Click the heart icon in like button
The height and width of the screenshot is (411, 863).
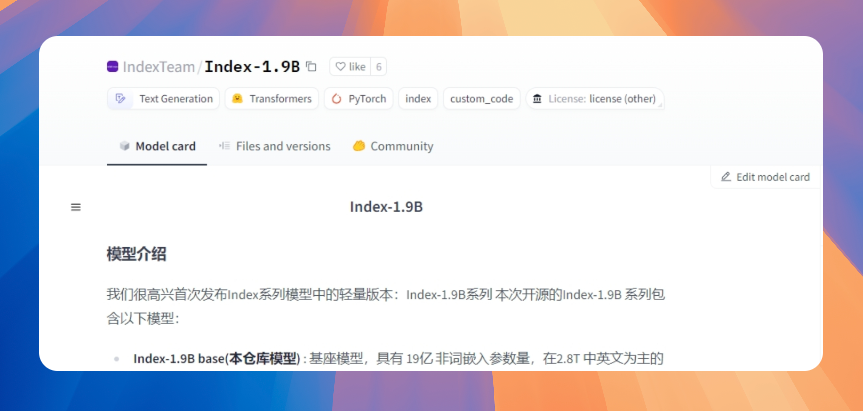tap(340, 67)
